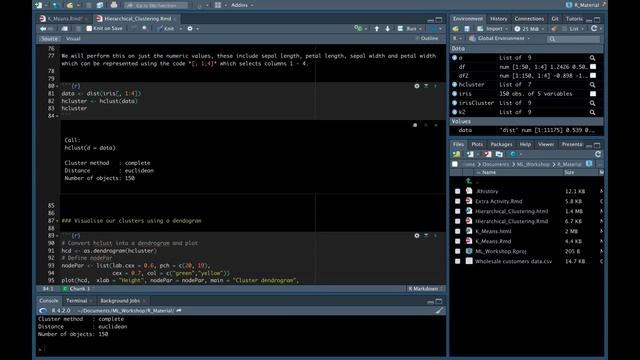This screenshot has width=640, height=360.
Task: Inspect irisCluster with magnifier icon
Action: coord(592,103)
